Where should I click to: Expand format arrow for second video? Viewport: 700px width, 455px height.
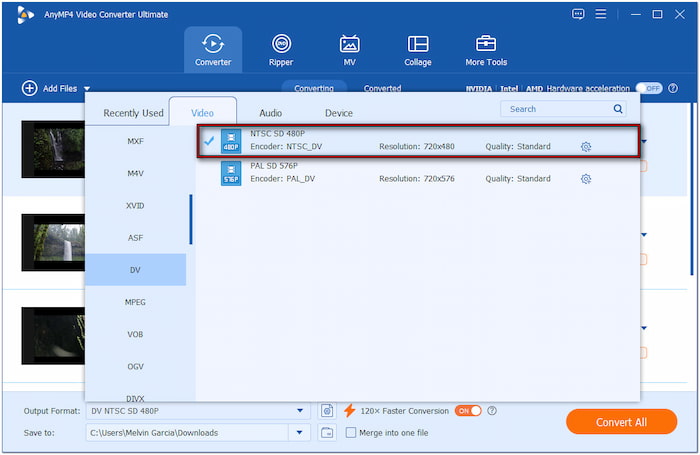(x=644, y=235)
